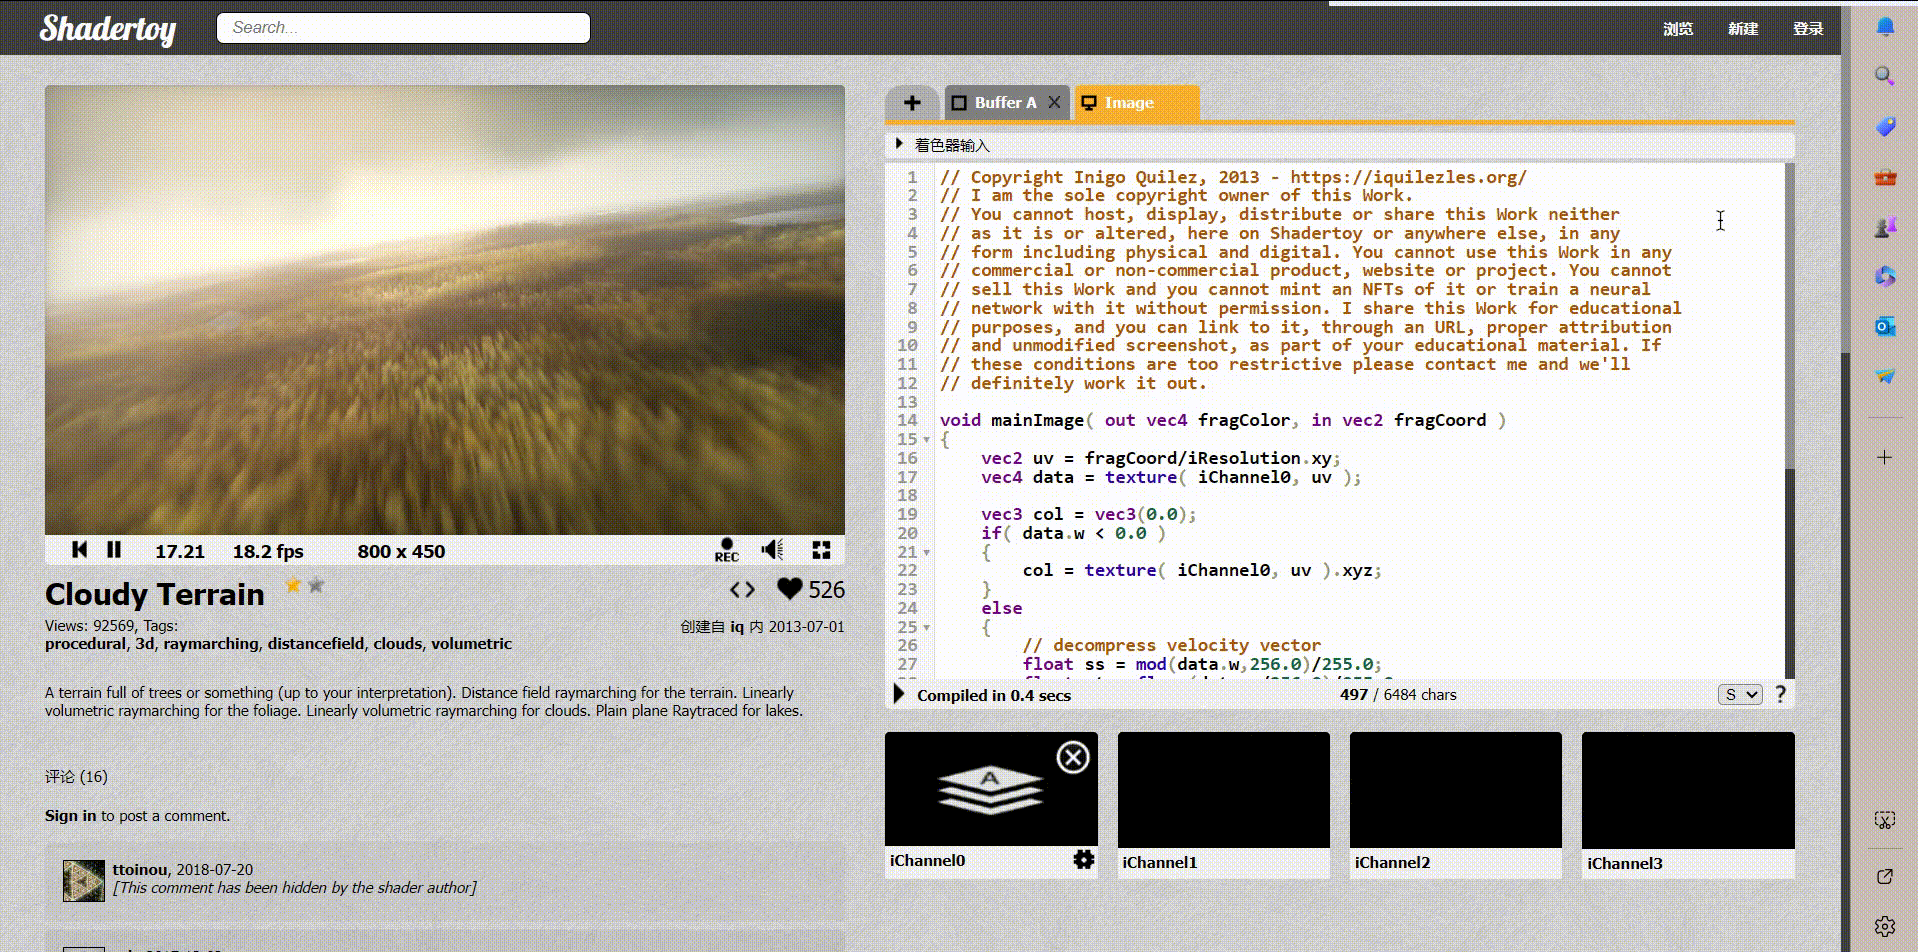Click the clouds tag
Image resolution: width=1918 pixels, height=952 pixels.
point(397,644)
